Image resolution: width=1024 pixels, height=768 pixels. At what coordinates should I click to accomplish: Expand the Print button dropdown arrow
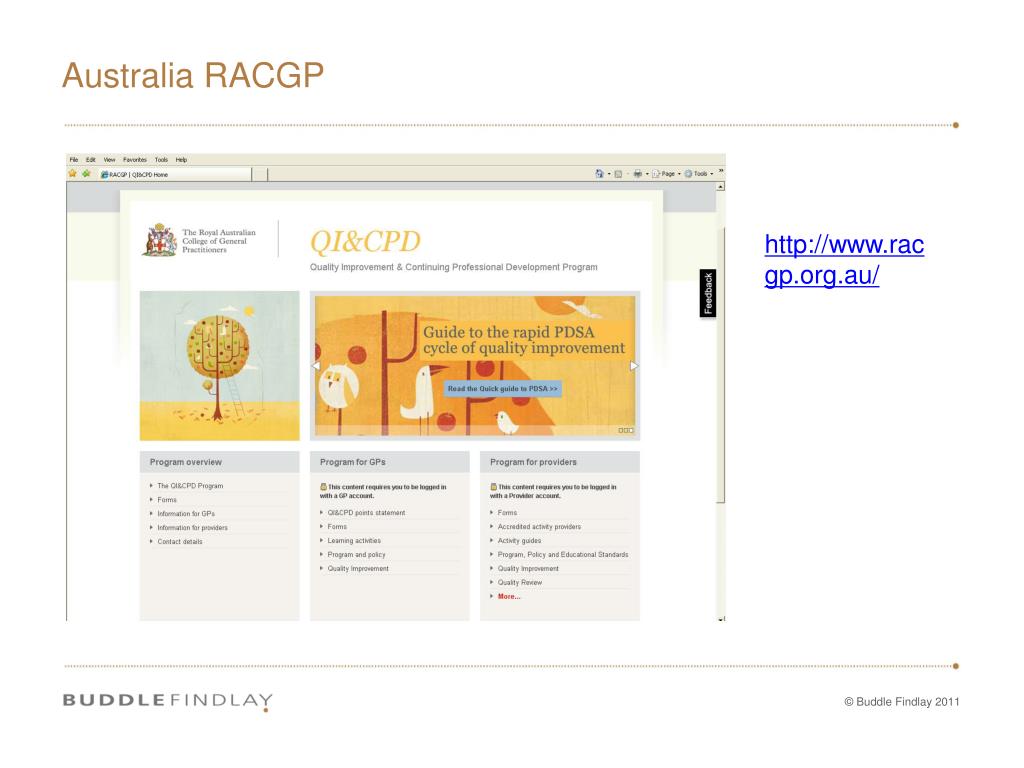[647, 174]
